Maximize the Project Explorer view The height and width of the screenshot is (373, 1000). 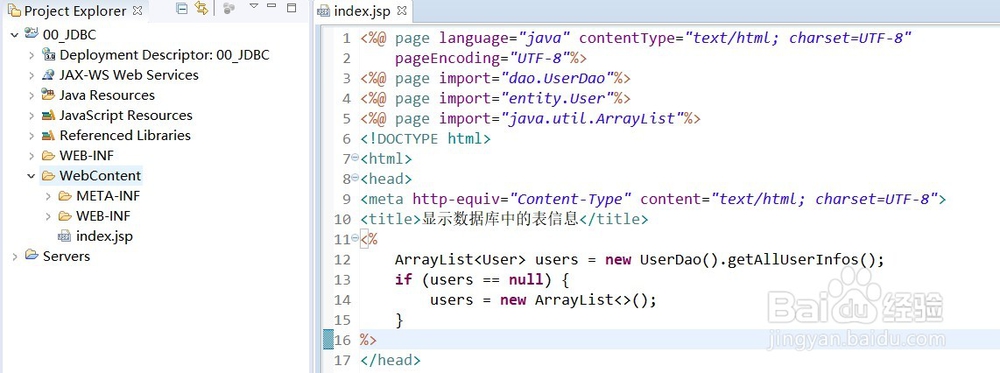[291, 8]
